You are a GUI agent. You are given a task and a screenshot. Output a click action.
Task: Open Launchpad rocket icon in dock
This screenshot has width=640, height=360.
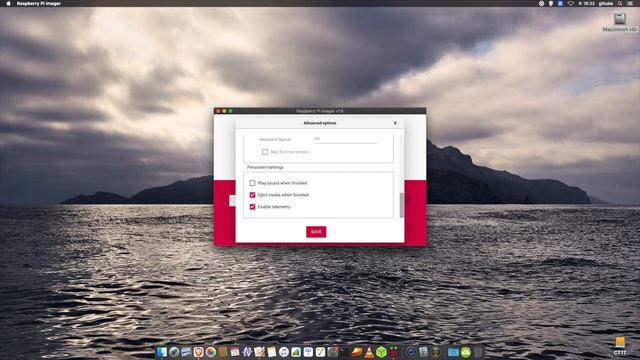[174, 352]
